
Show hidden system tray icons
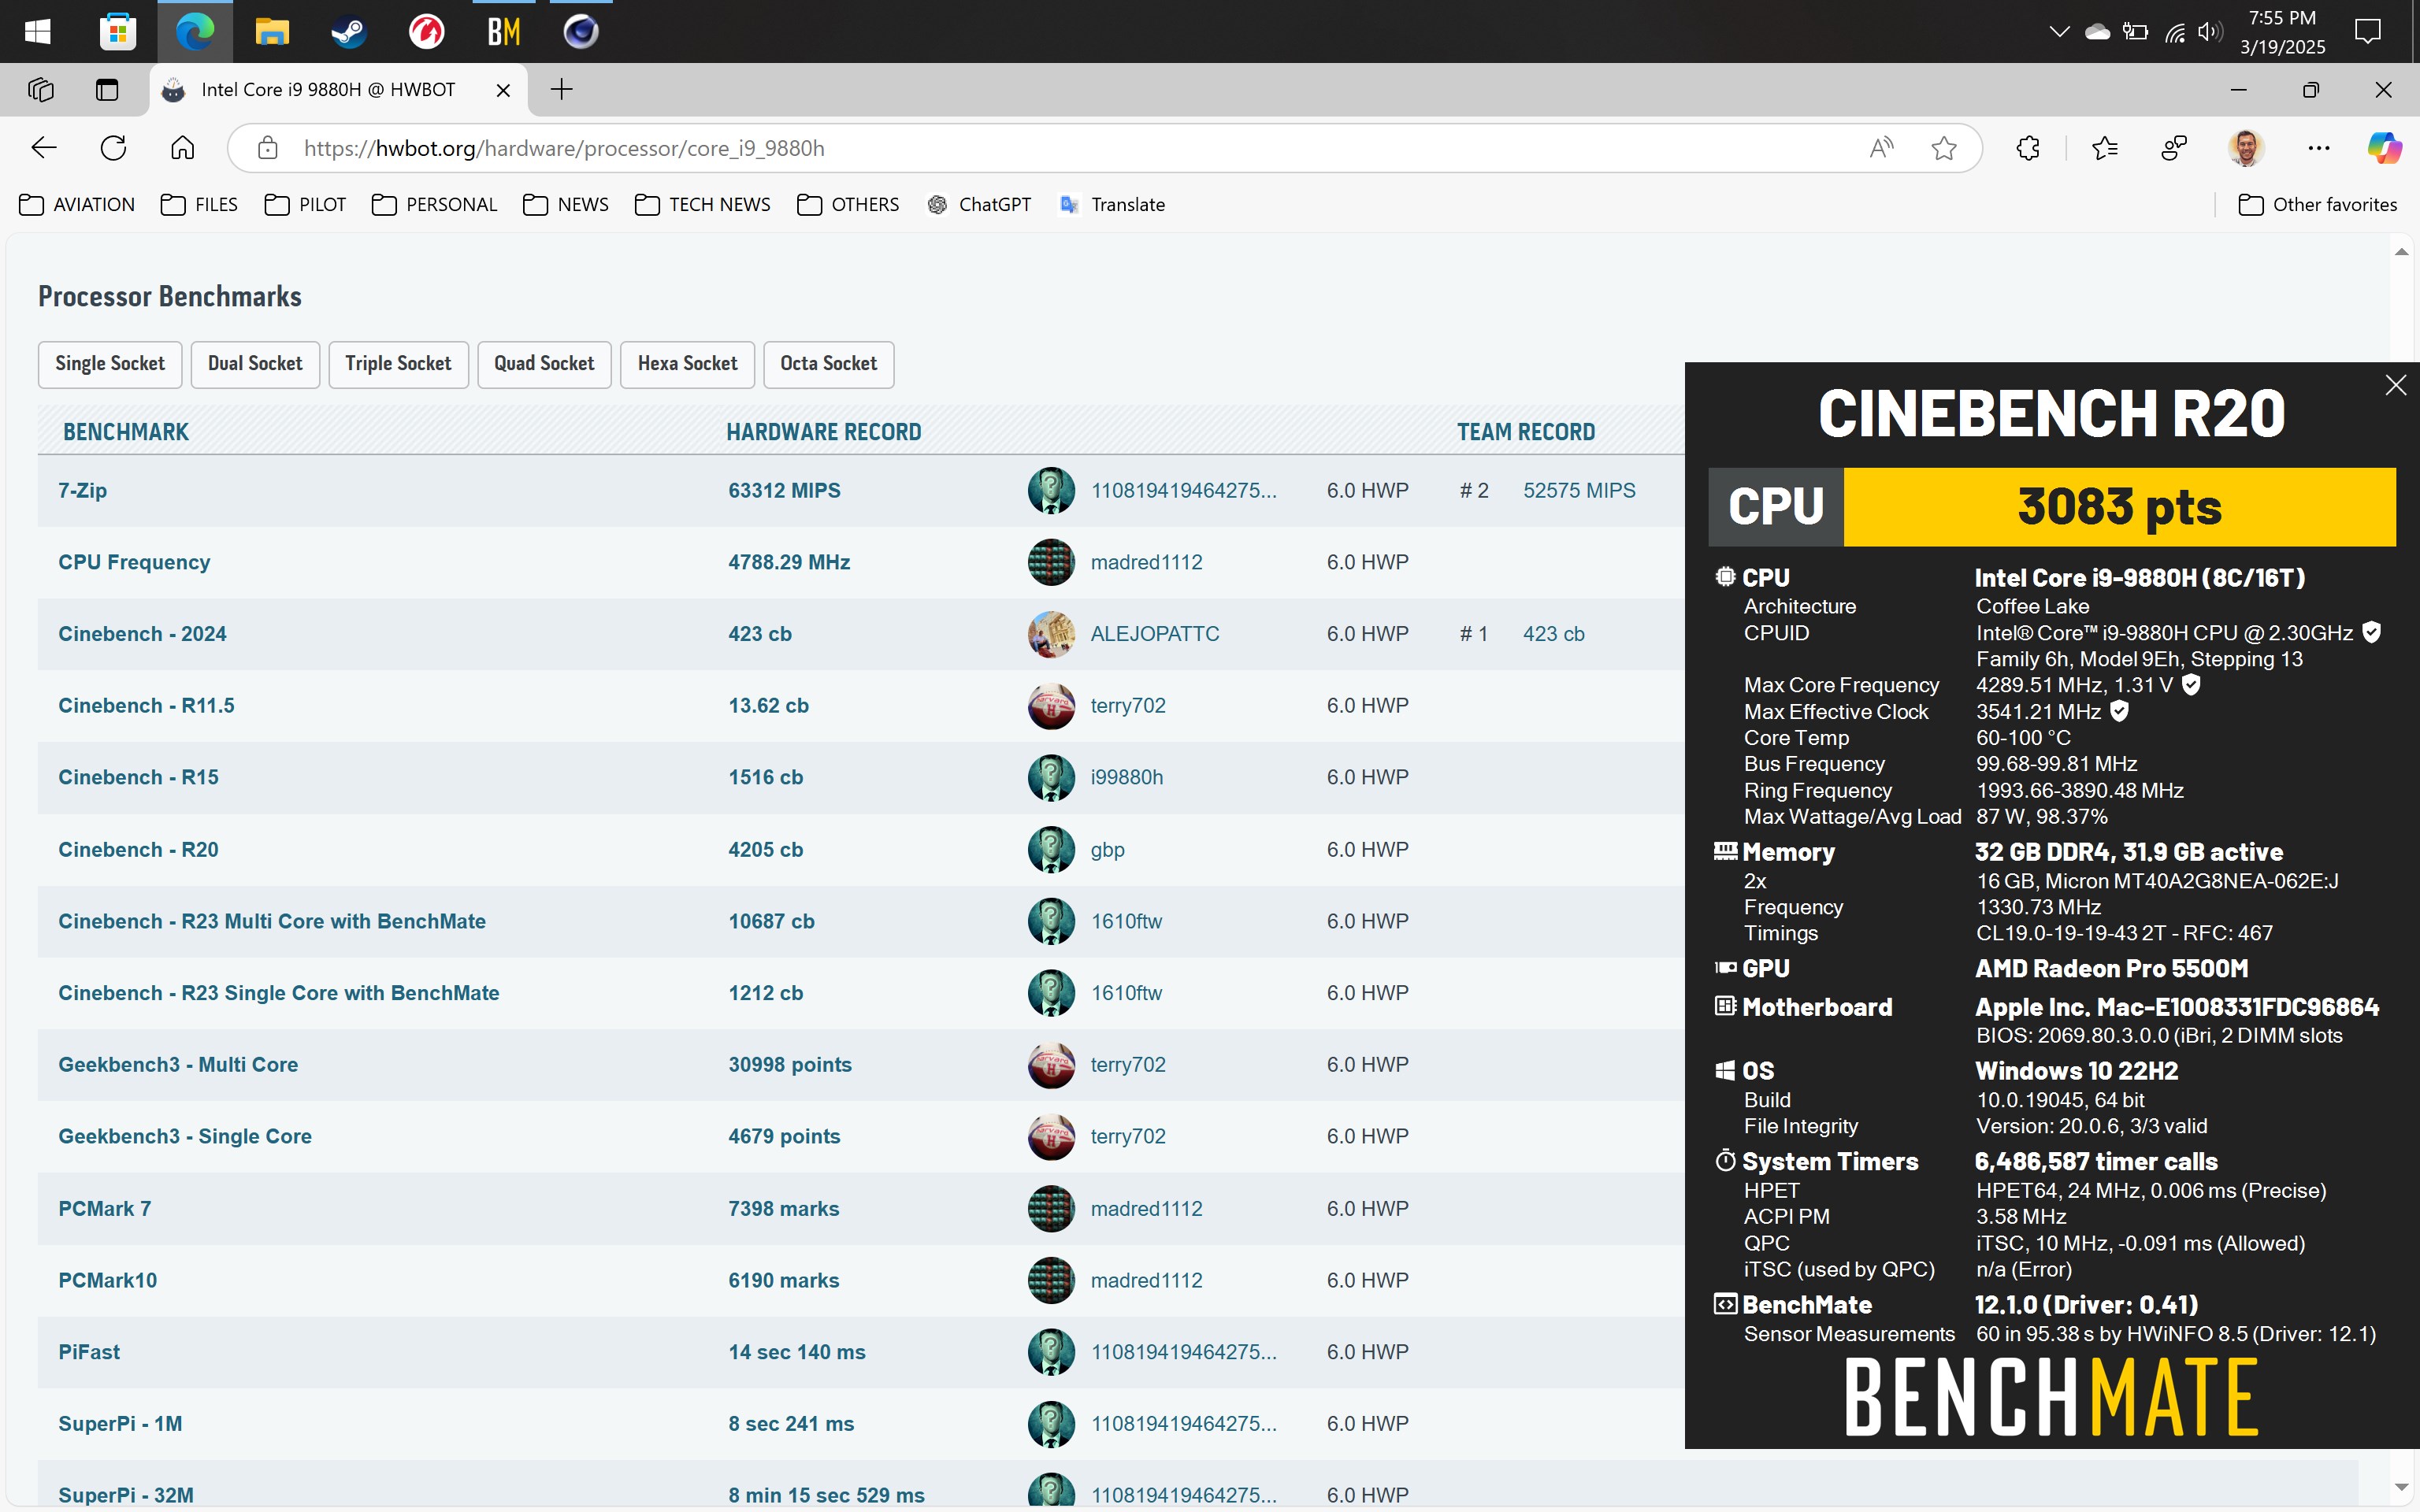click(x=2059, y=31)
